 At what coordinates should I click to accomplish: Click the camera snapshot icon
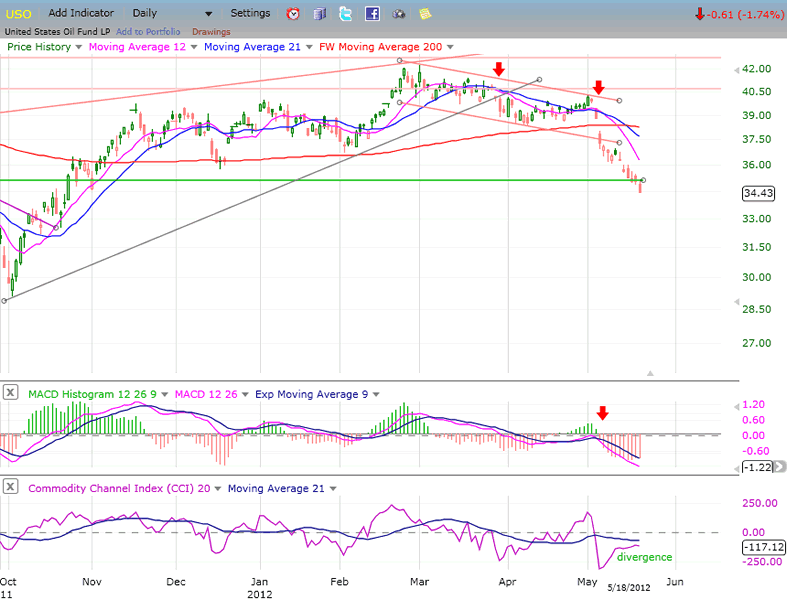pyautogui.click(x=399, y=14)
